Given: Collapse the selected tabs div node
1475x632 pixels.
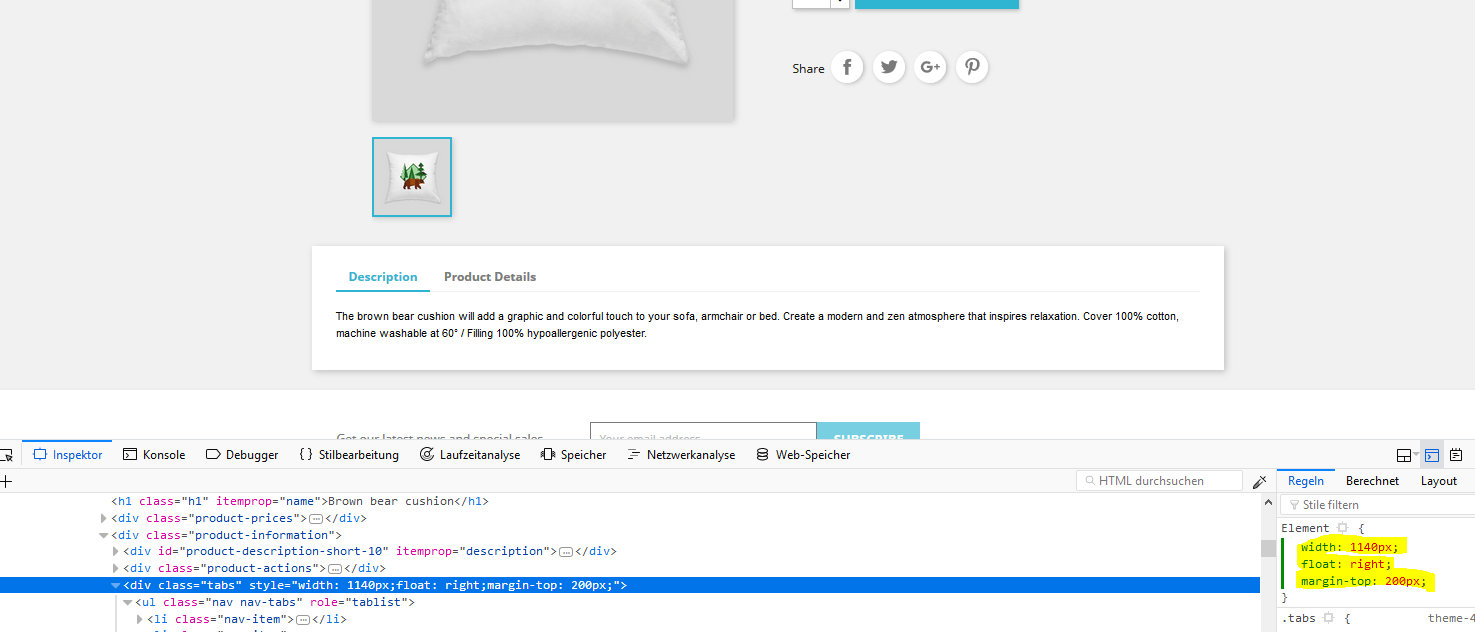Looking at the screenshot, I should pos(116,585).
